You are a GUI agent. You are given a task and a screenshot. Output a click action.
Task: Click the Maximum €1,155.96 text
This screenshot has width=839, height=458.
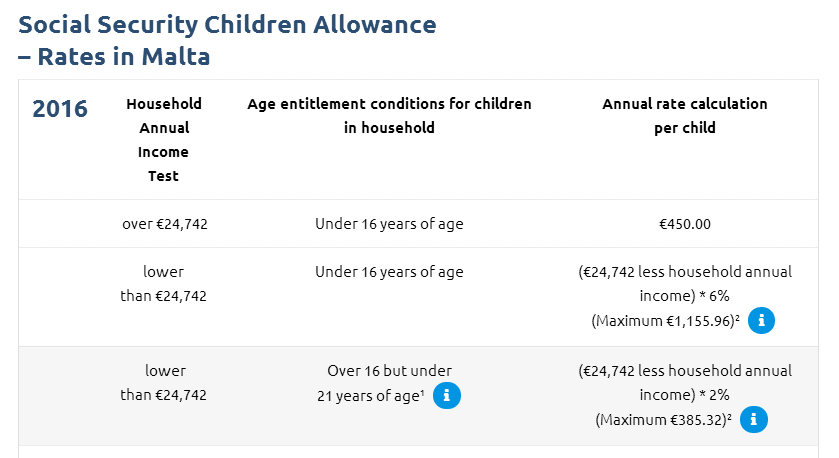[665, 321]
